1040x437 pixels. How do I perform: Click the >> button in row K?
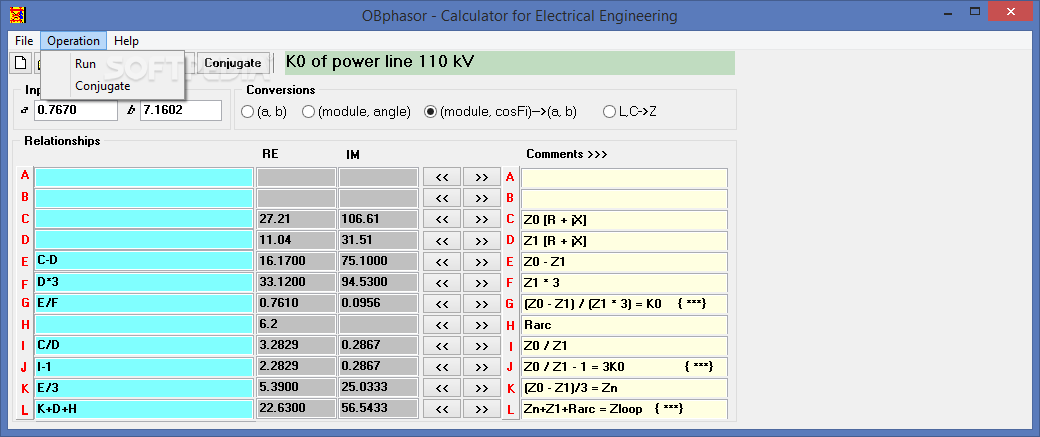pyautogui.click(x=482, y=389)
